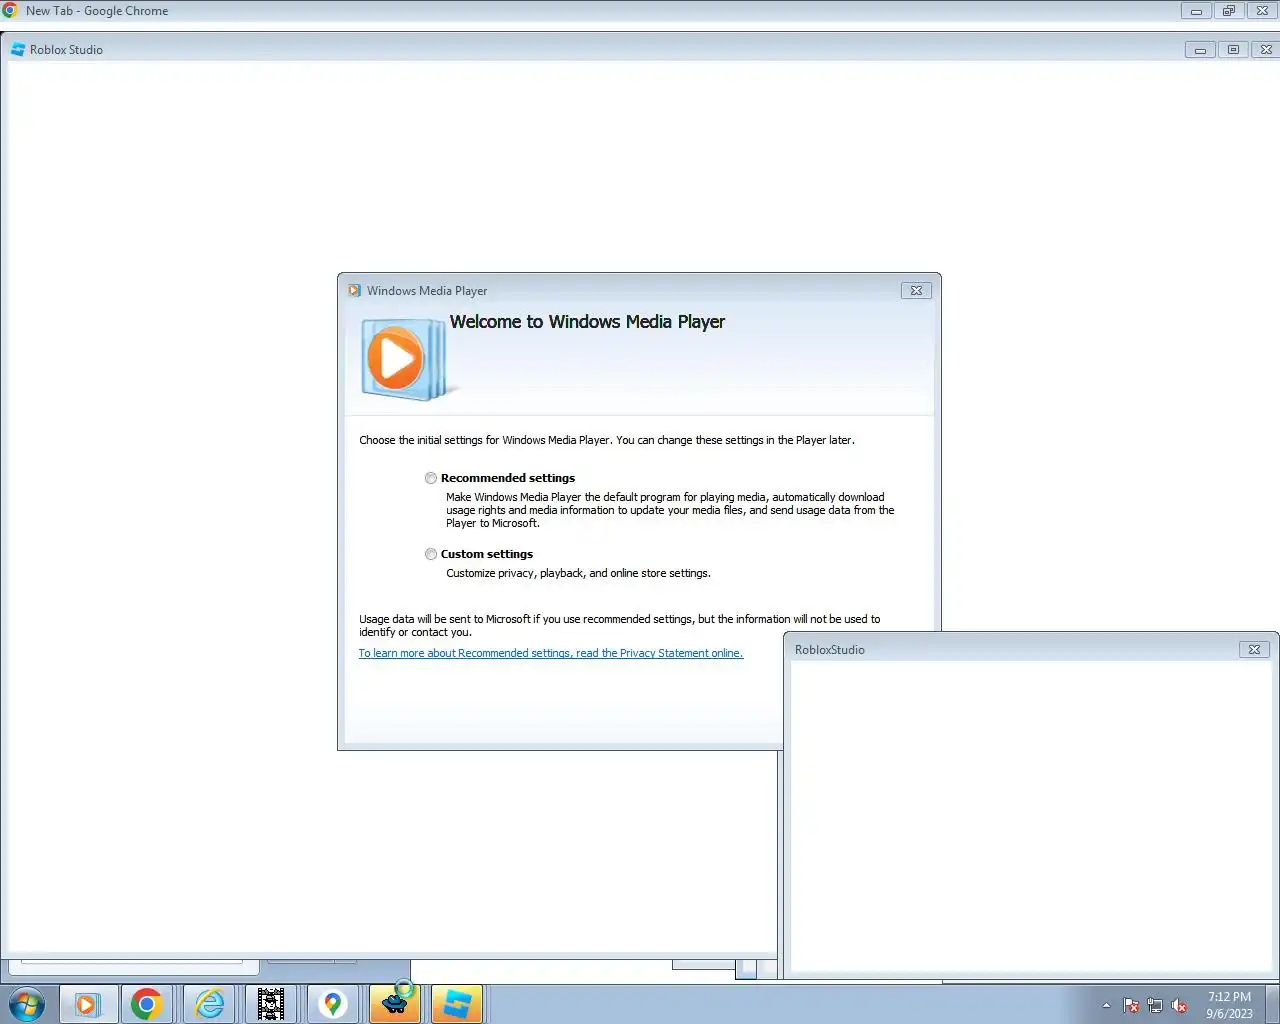Click the 'Usage data will be sent' notice
The height and width of the screenshot is (1024, 1280).
(620, 625)
